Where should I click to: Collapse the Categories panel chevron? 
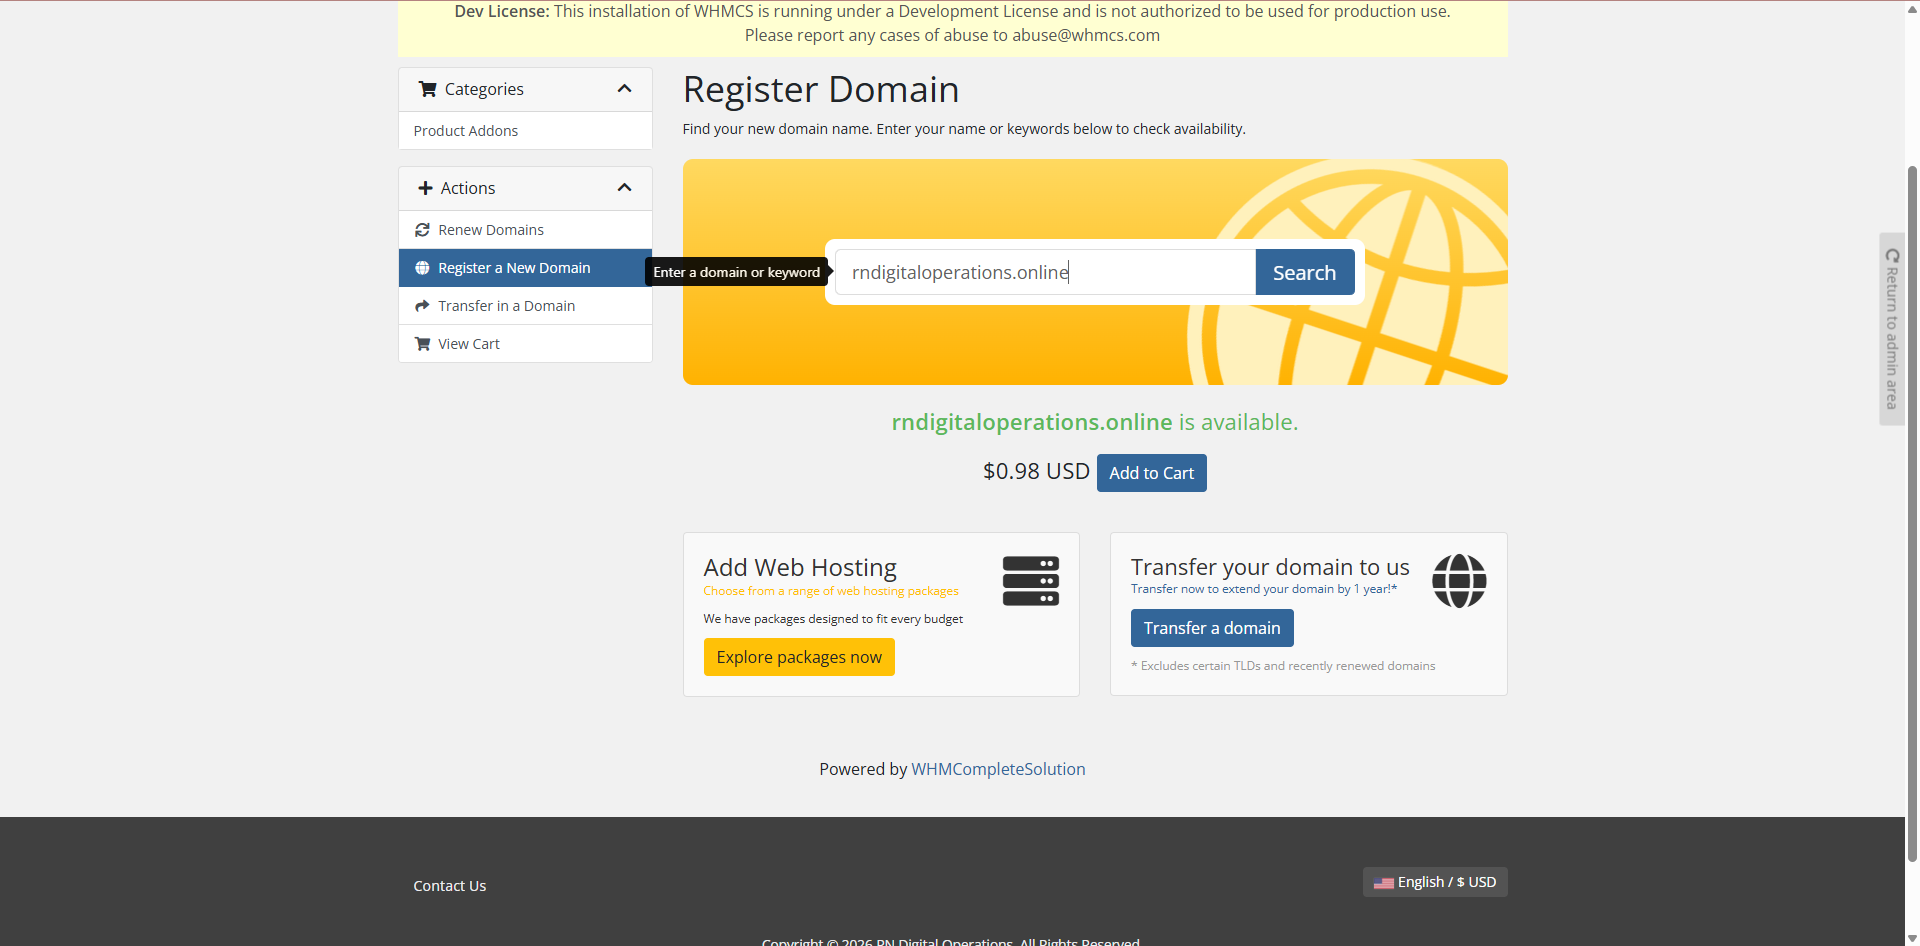625,89
